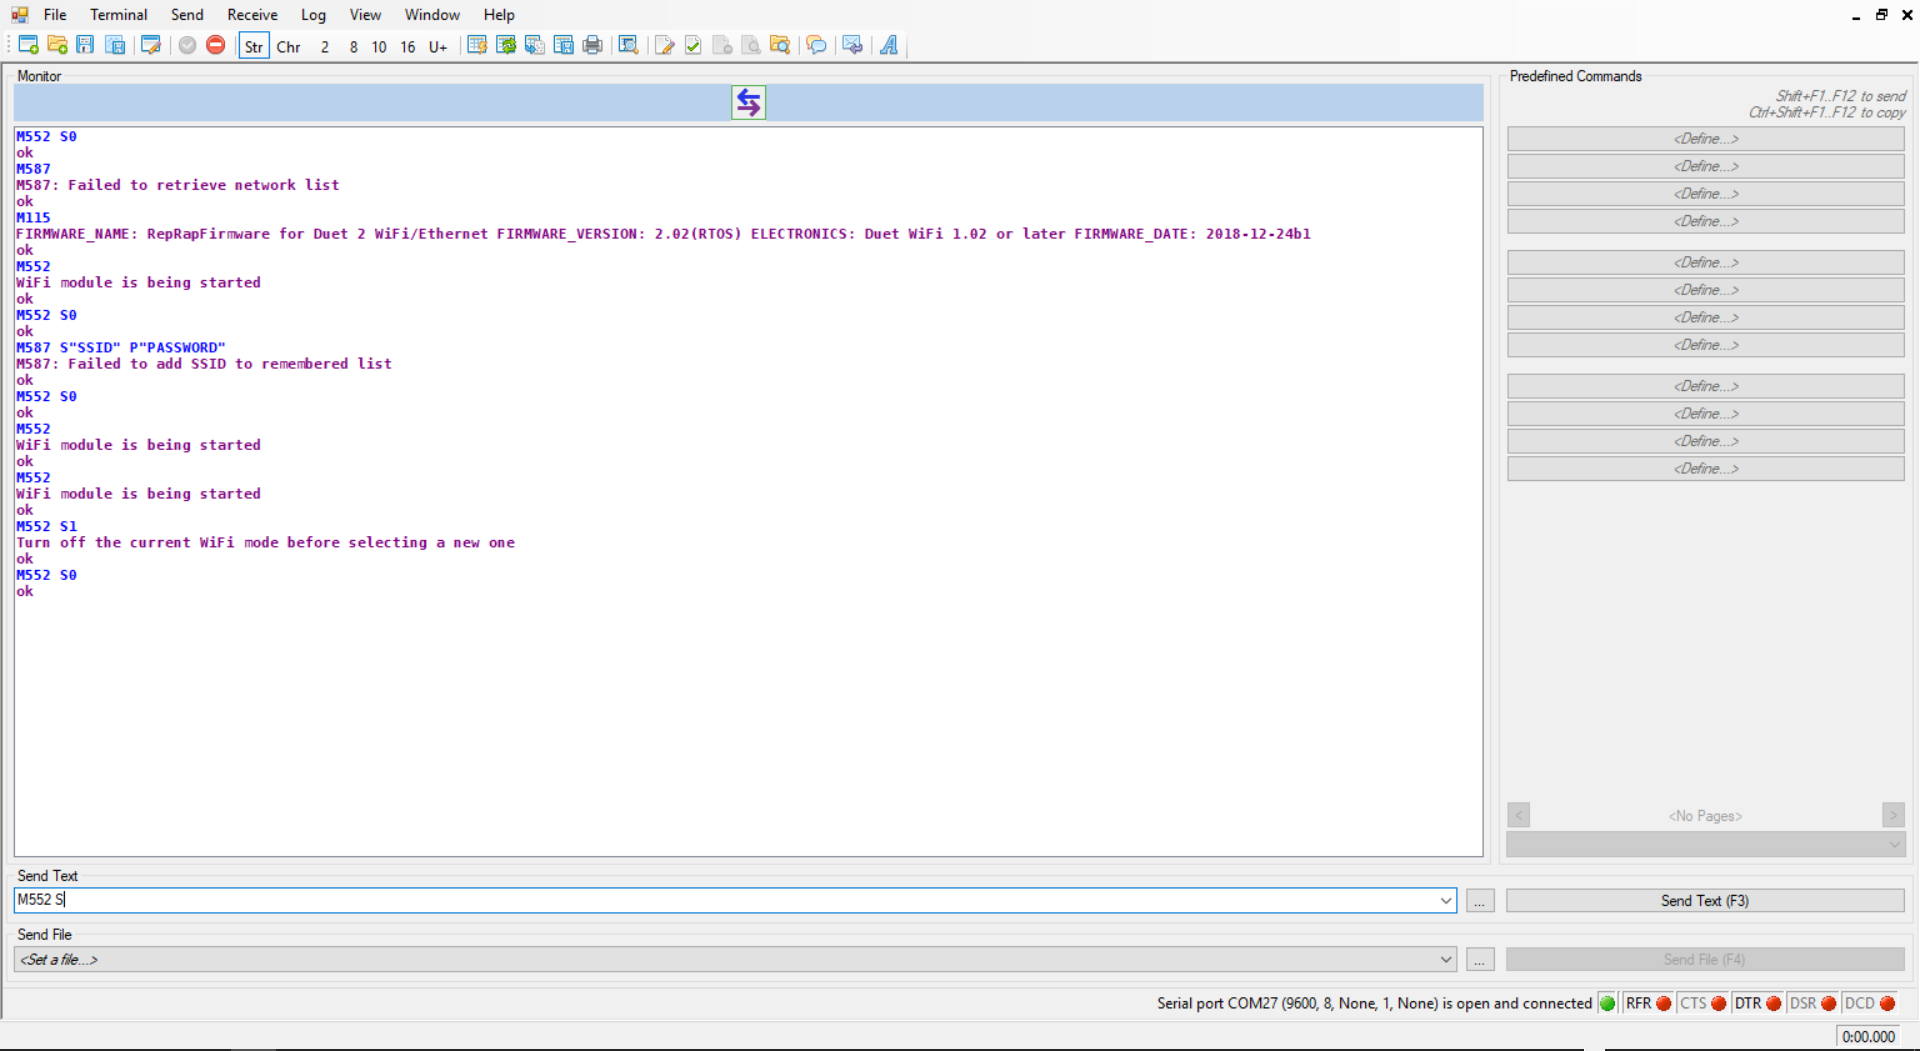Image resolution: width=1920 pixels, height=1051 pixels.
Task: Click the Send File (F4) button
Action: click(1705, 959)
